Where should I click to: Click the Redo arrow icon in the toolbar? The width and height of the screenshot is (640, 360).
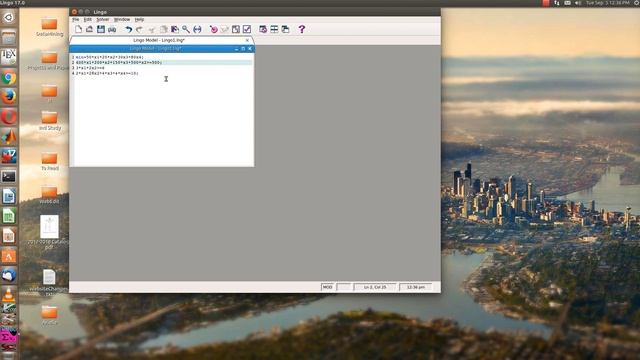(x=140, y=29)
